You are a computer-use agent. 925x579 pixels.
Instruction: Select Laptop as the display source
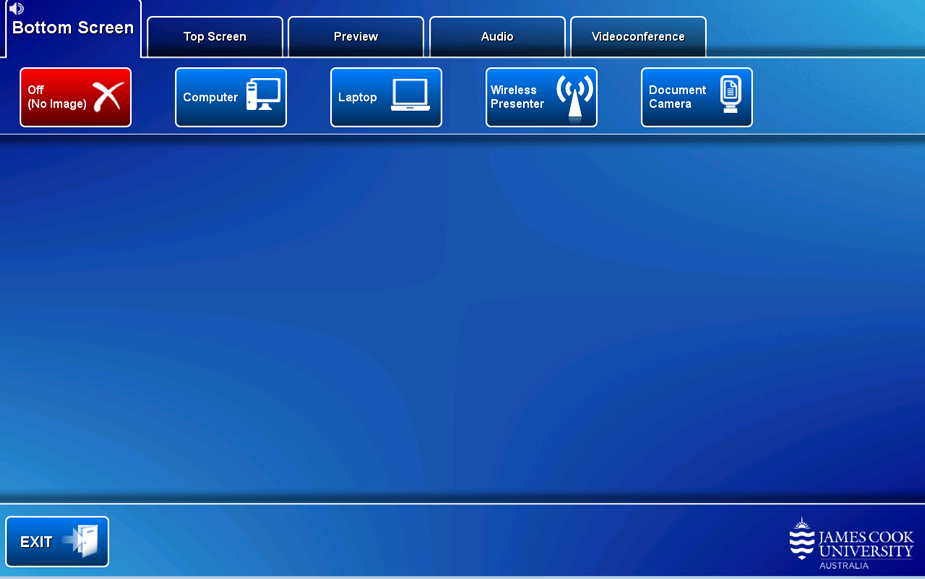click(386, 97)
